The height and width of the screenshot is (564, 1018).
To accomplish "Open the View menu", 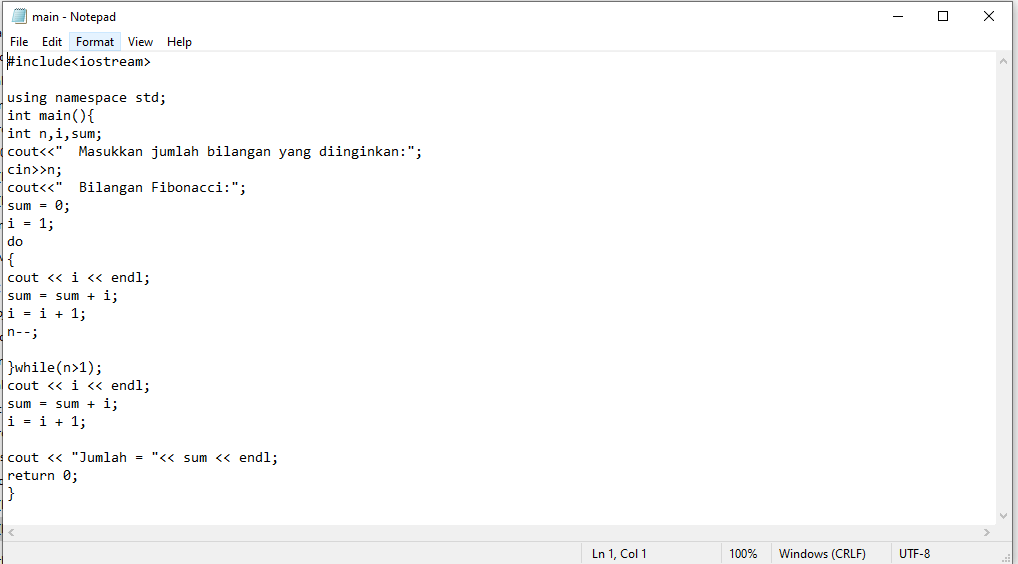I will click(x=141, y=42).
